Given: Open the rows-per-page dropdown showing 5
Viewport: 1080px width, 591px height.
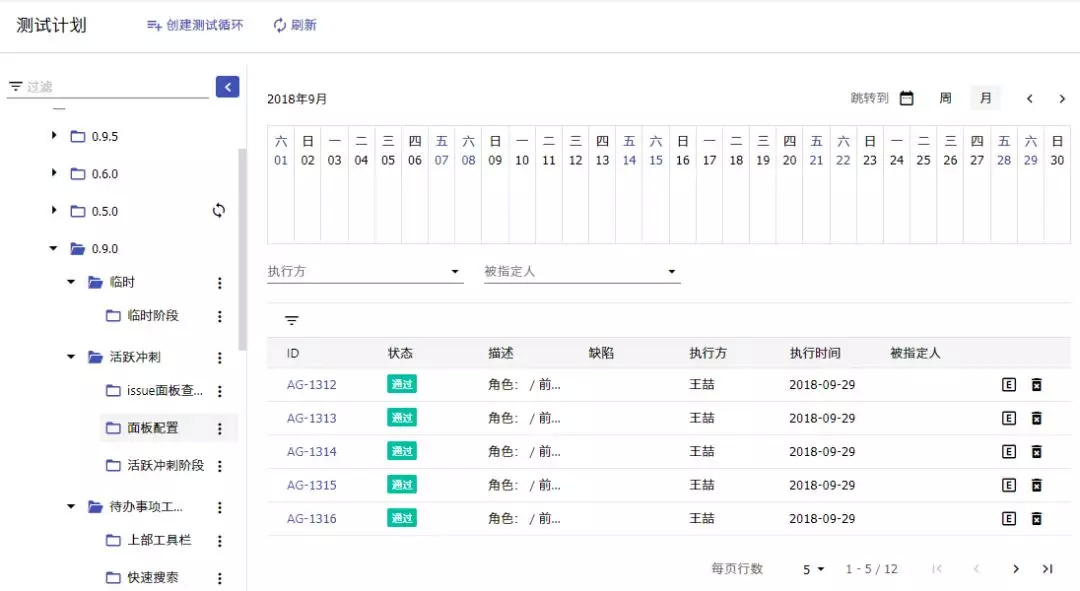Looking at the screenshot, I should (813, 569).
